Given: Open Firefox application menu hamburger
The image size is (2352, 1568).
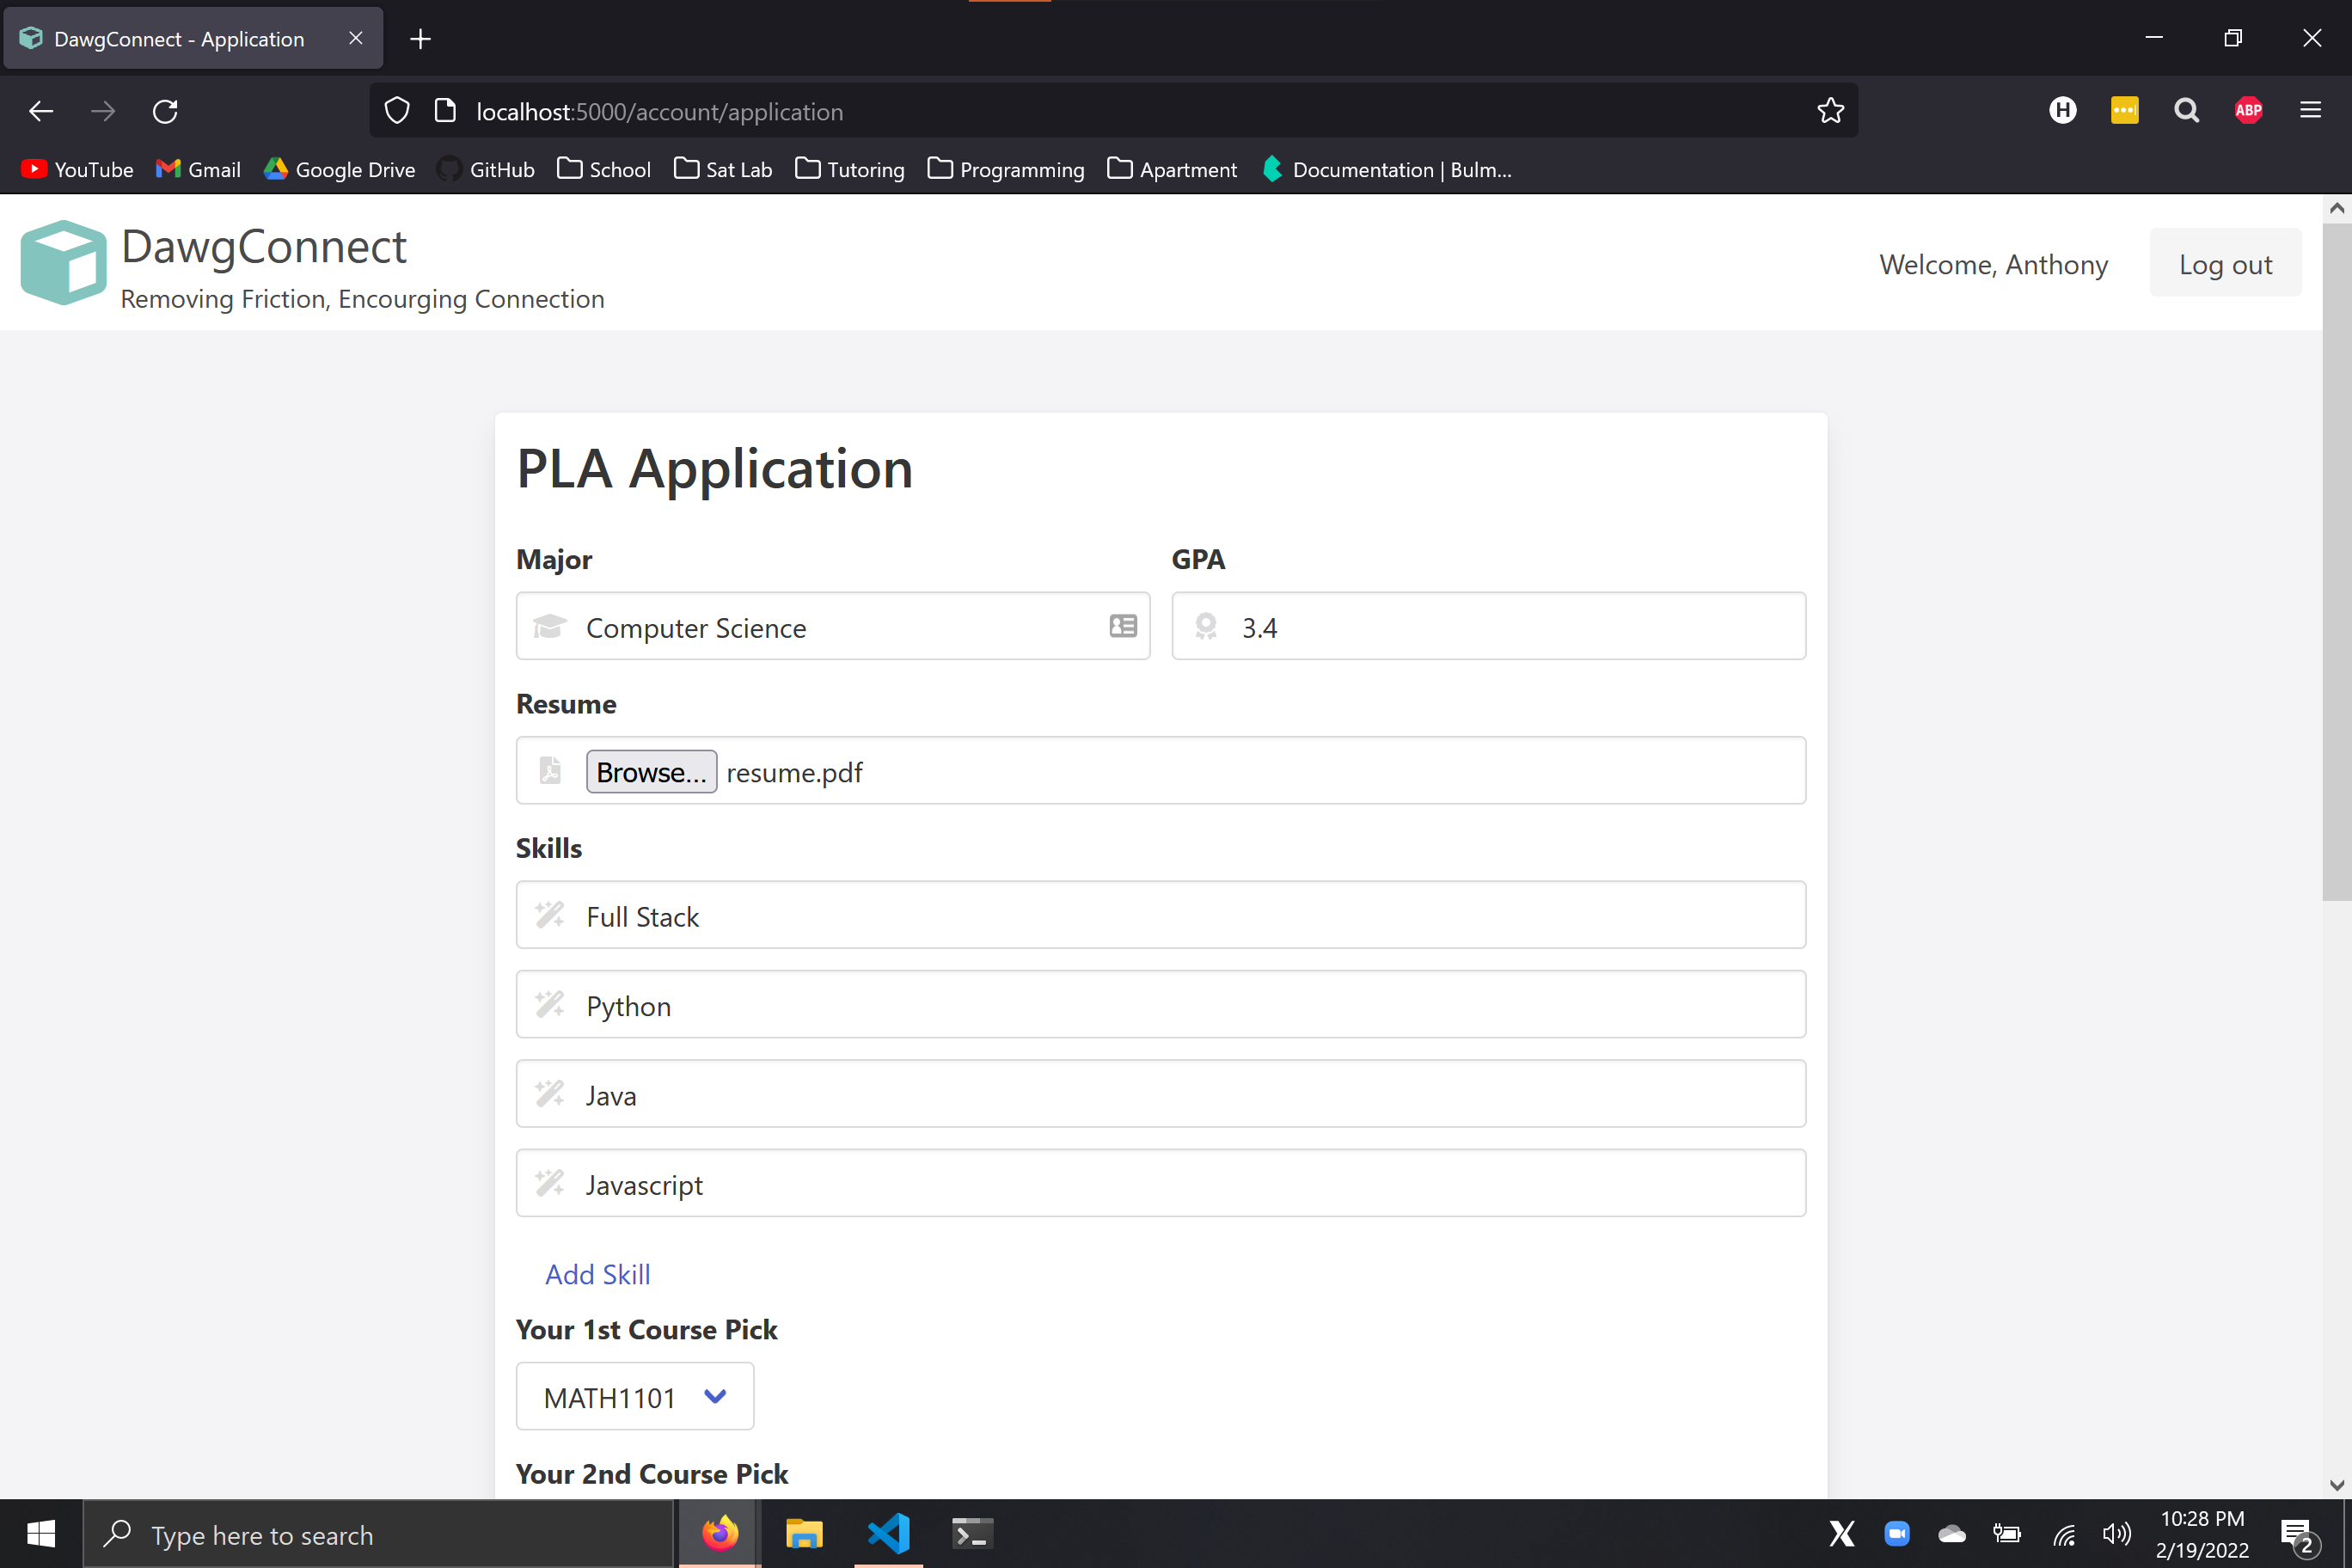Looking at the screenshot, I should coord(2310,111).
